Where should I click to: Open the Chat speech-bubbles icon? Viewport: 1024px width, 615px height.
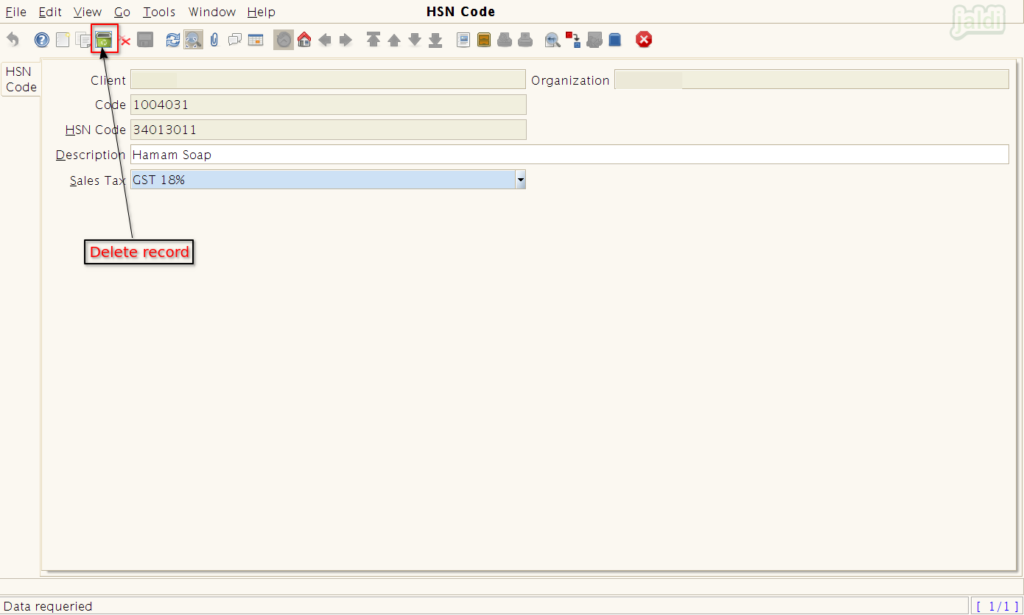point(235,40)
